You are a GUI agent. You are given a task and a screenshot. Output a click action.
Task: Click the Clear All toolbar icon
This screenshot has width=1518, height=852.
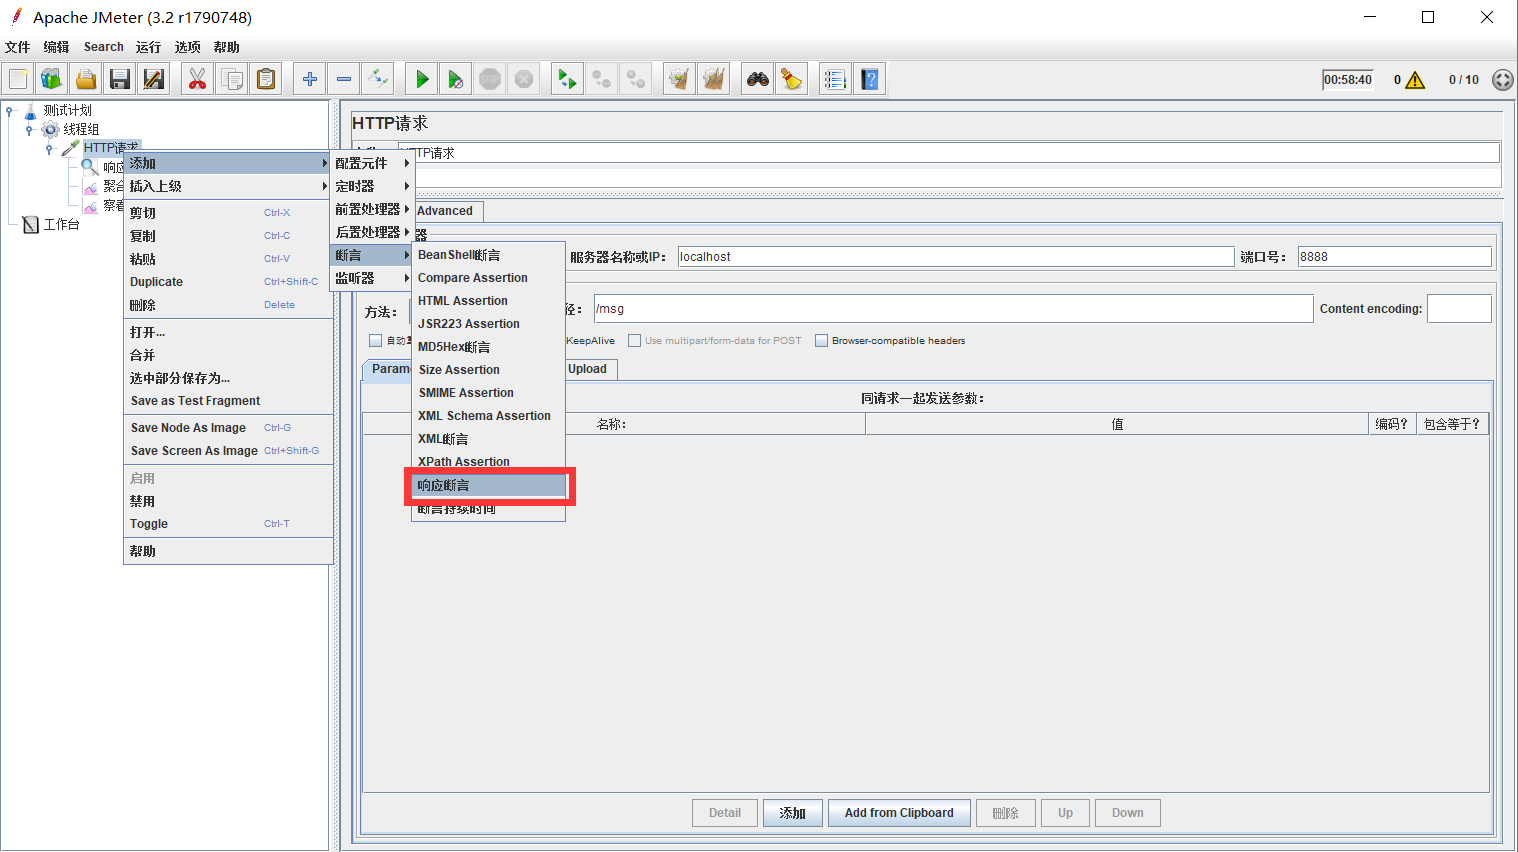pyautogui.click(x=714, y=79)
